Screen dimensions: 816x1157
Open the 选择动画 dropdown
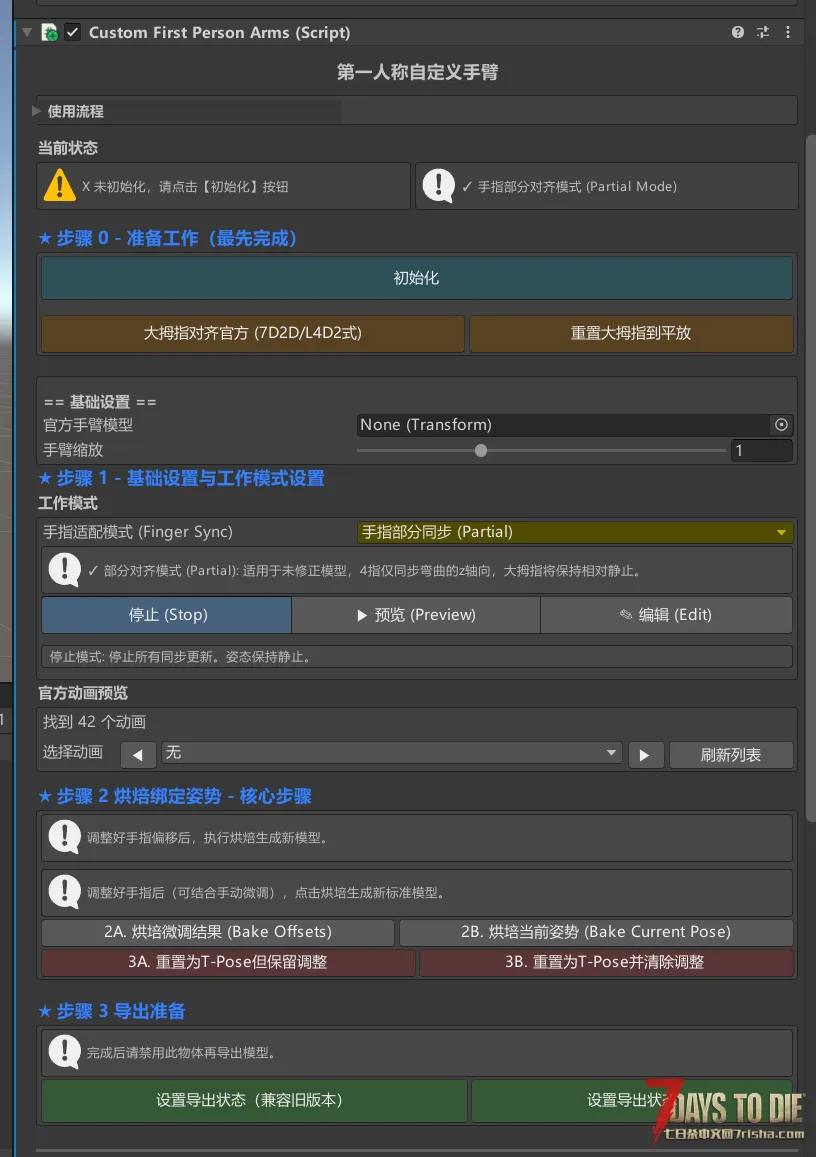pos(391,753)
